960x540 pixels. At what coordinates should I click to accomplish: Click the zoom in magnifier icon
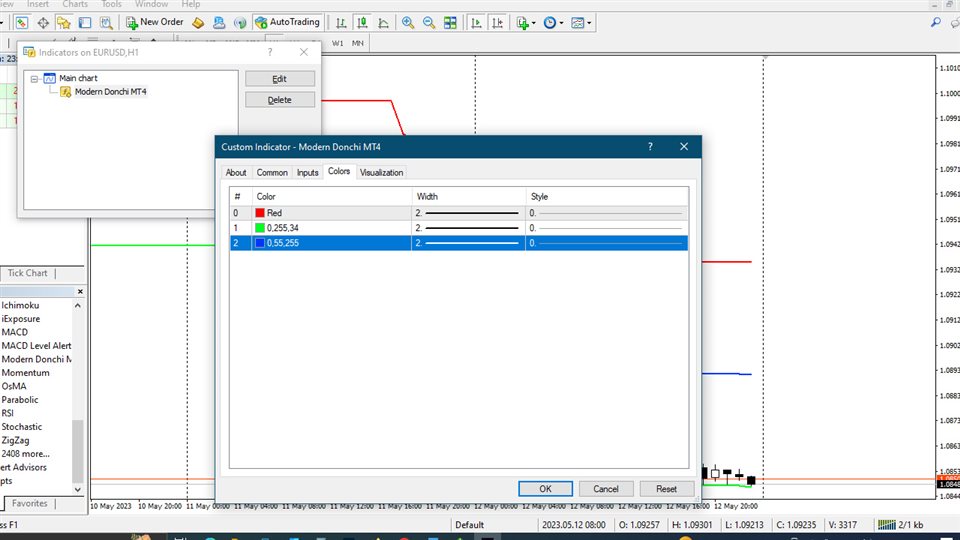(x=408, y=22)
